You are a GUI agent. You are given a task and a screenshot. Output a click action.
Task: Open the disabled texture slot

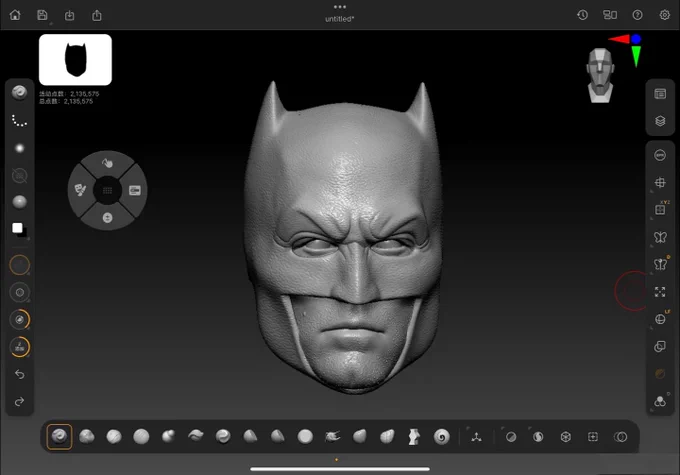pos(20,176)
